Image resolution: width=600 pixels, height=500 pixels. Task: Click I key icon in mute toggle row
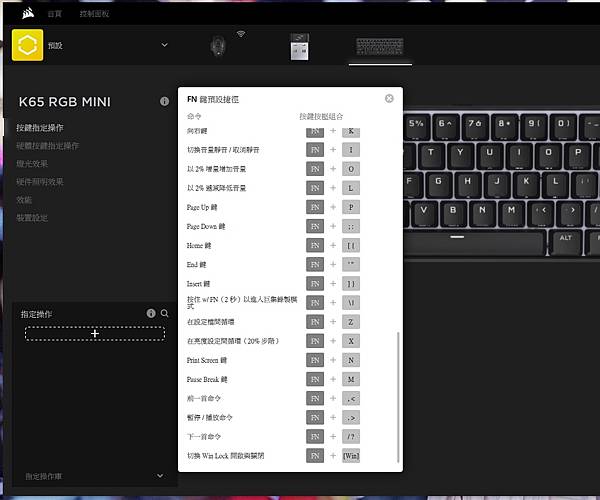pyautogui.click(x=351, y=150)
